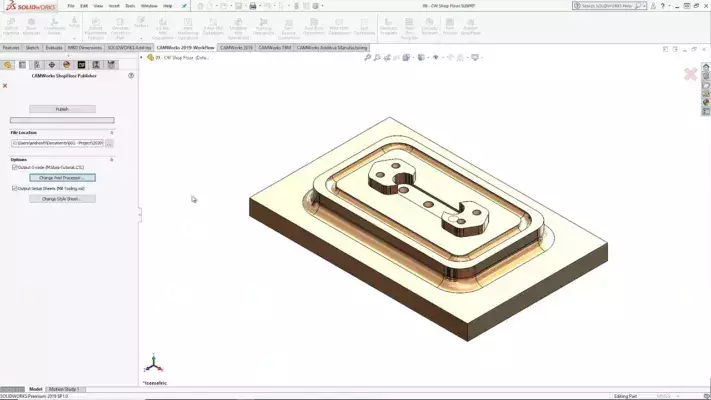This screenshot has height=400, width=711.
Task: Click the Zoom to Area view icon
Action: pos(377,58)
